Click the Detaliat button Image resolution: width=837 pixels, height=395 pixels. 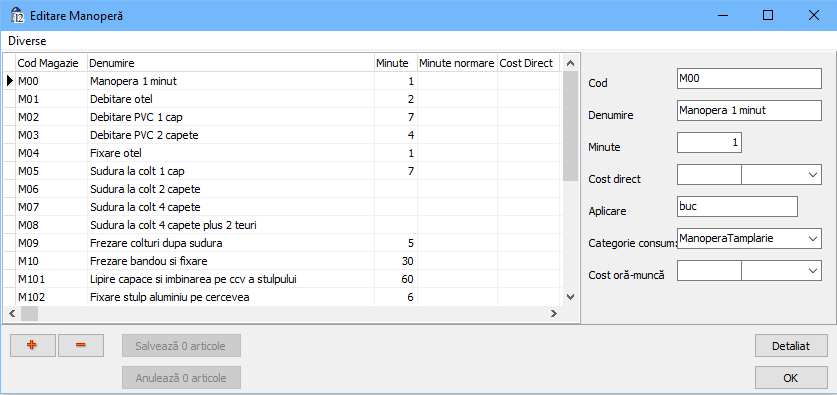click(x=791, y=346)
